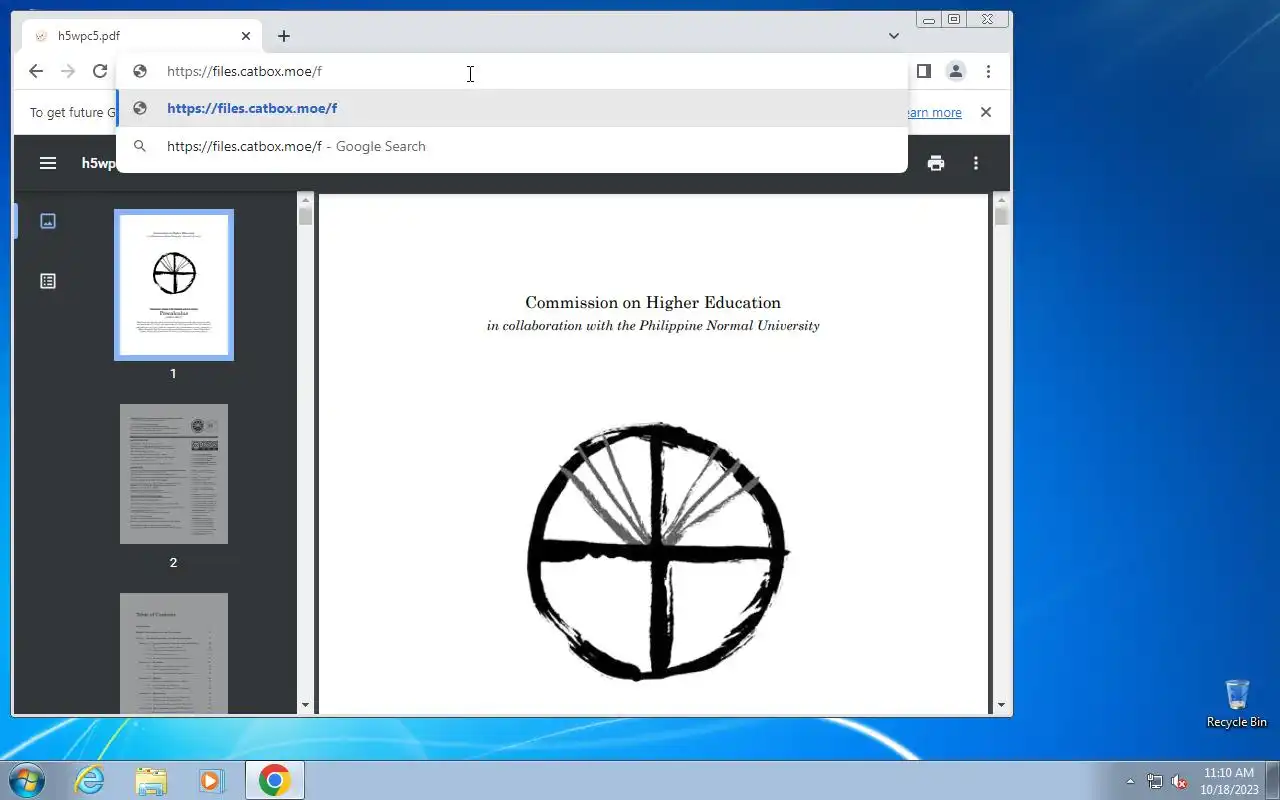
Task: Open Windows Media Player on the taskbar
Action: point(212,780)
